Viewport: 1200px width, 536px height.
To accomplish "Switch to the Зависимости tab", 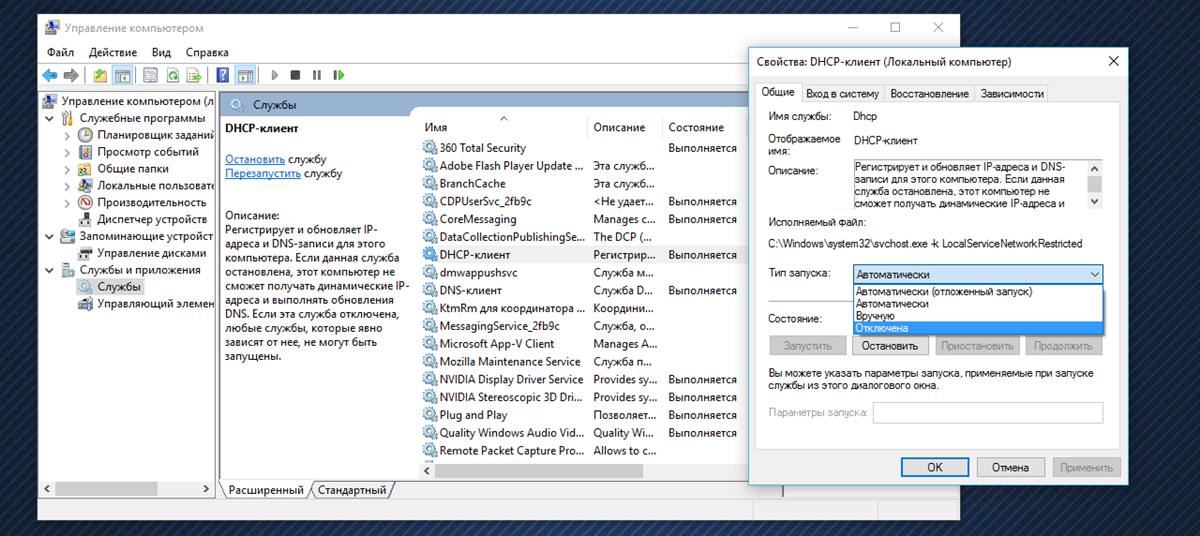I will 1012,93.
